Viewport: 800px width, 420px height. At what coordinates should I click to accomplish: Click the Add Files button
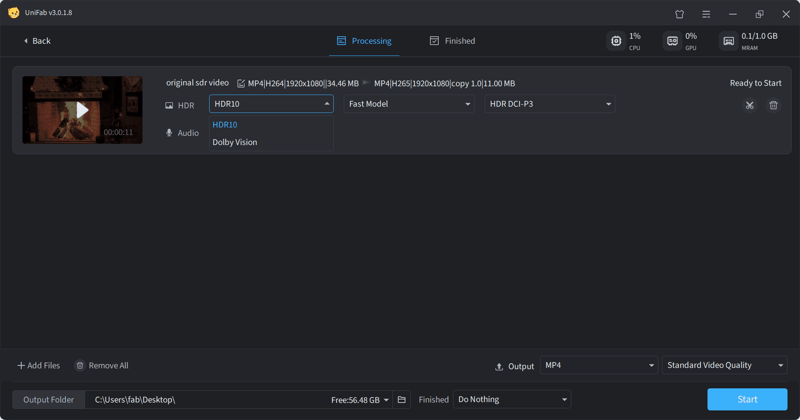(38, 366)
